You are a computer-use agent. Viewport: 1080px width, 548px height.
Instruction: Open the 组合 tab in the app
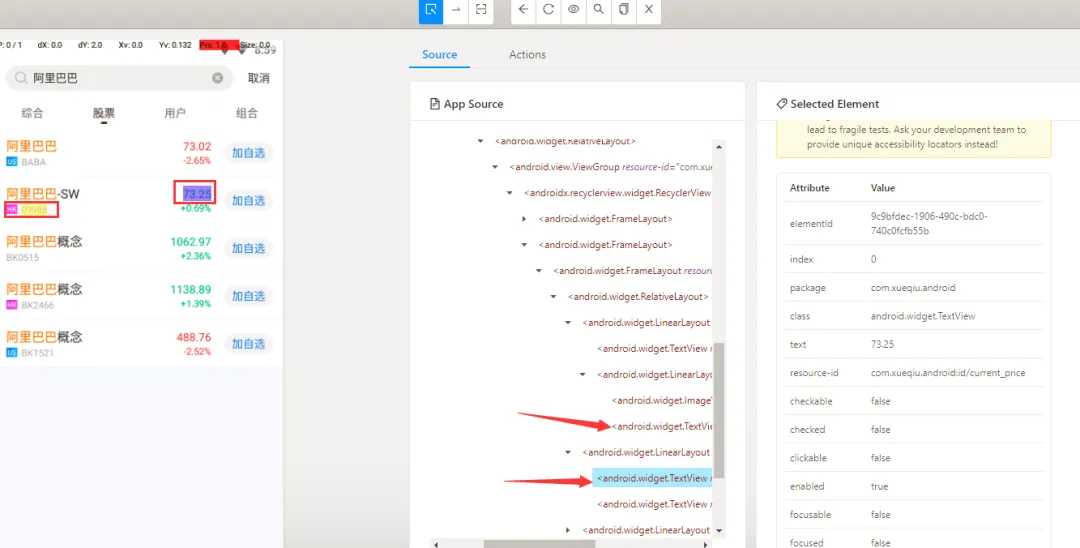click(x=247, y=114)
